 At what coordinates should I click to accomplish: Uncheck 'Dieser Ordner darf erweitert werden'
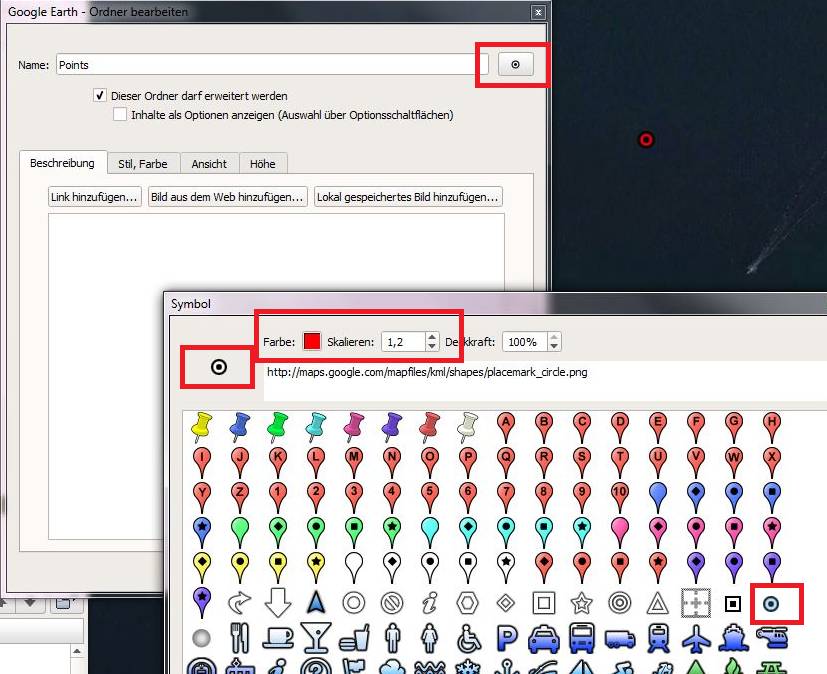(100, 96)
